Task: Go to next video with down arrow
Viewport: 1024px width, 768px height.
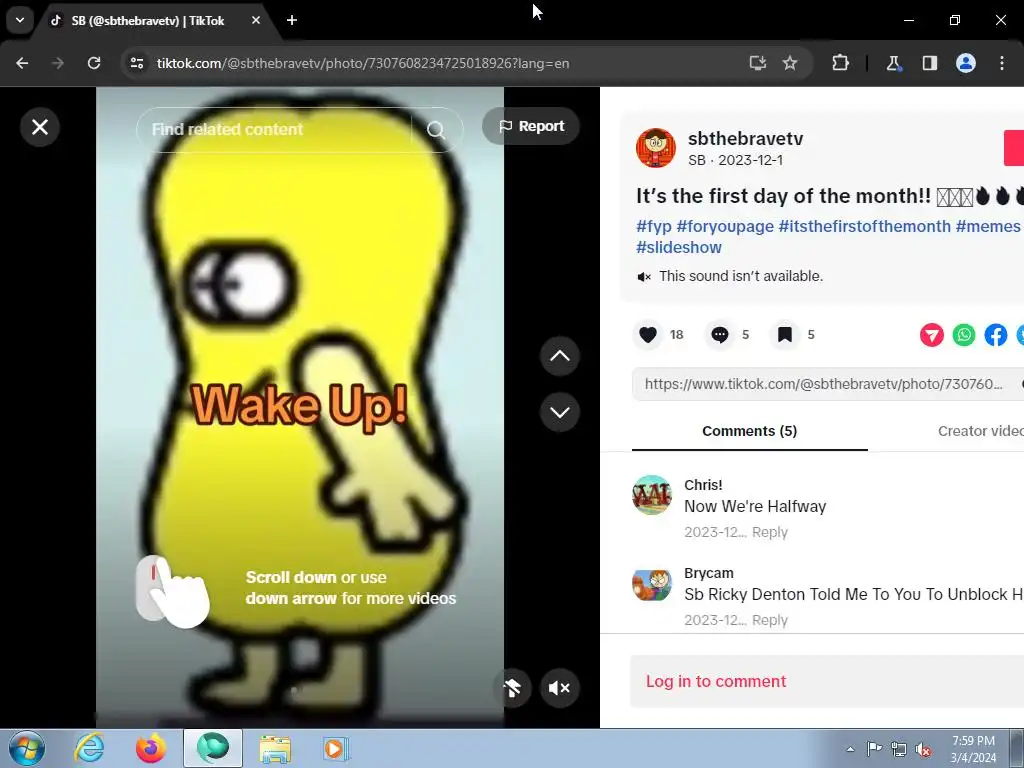Action: [560, 412]
